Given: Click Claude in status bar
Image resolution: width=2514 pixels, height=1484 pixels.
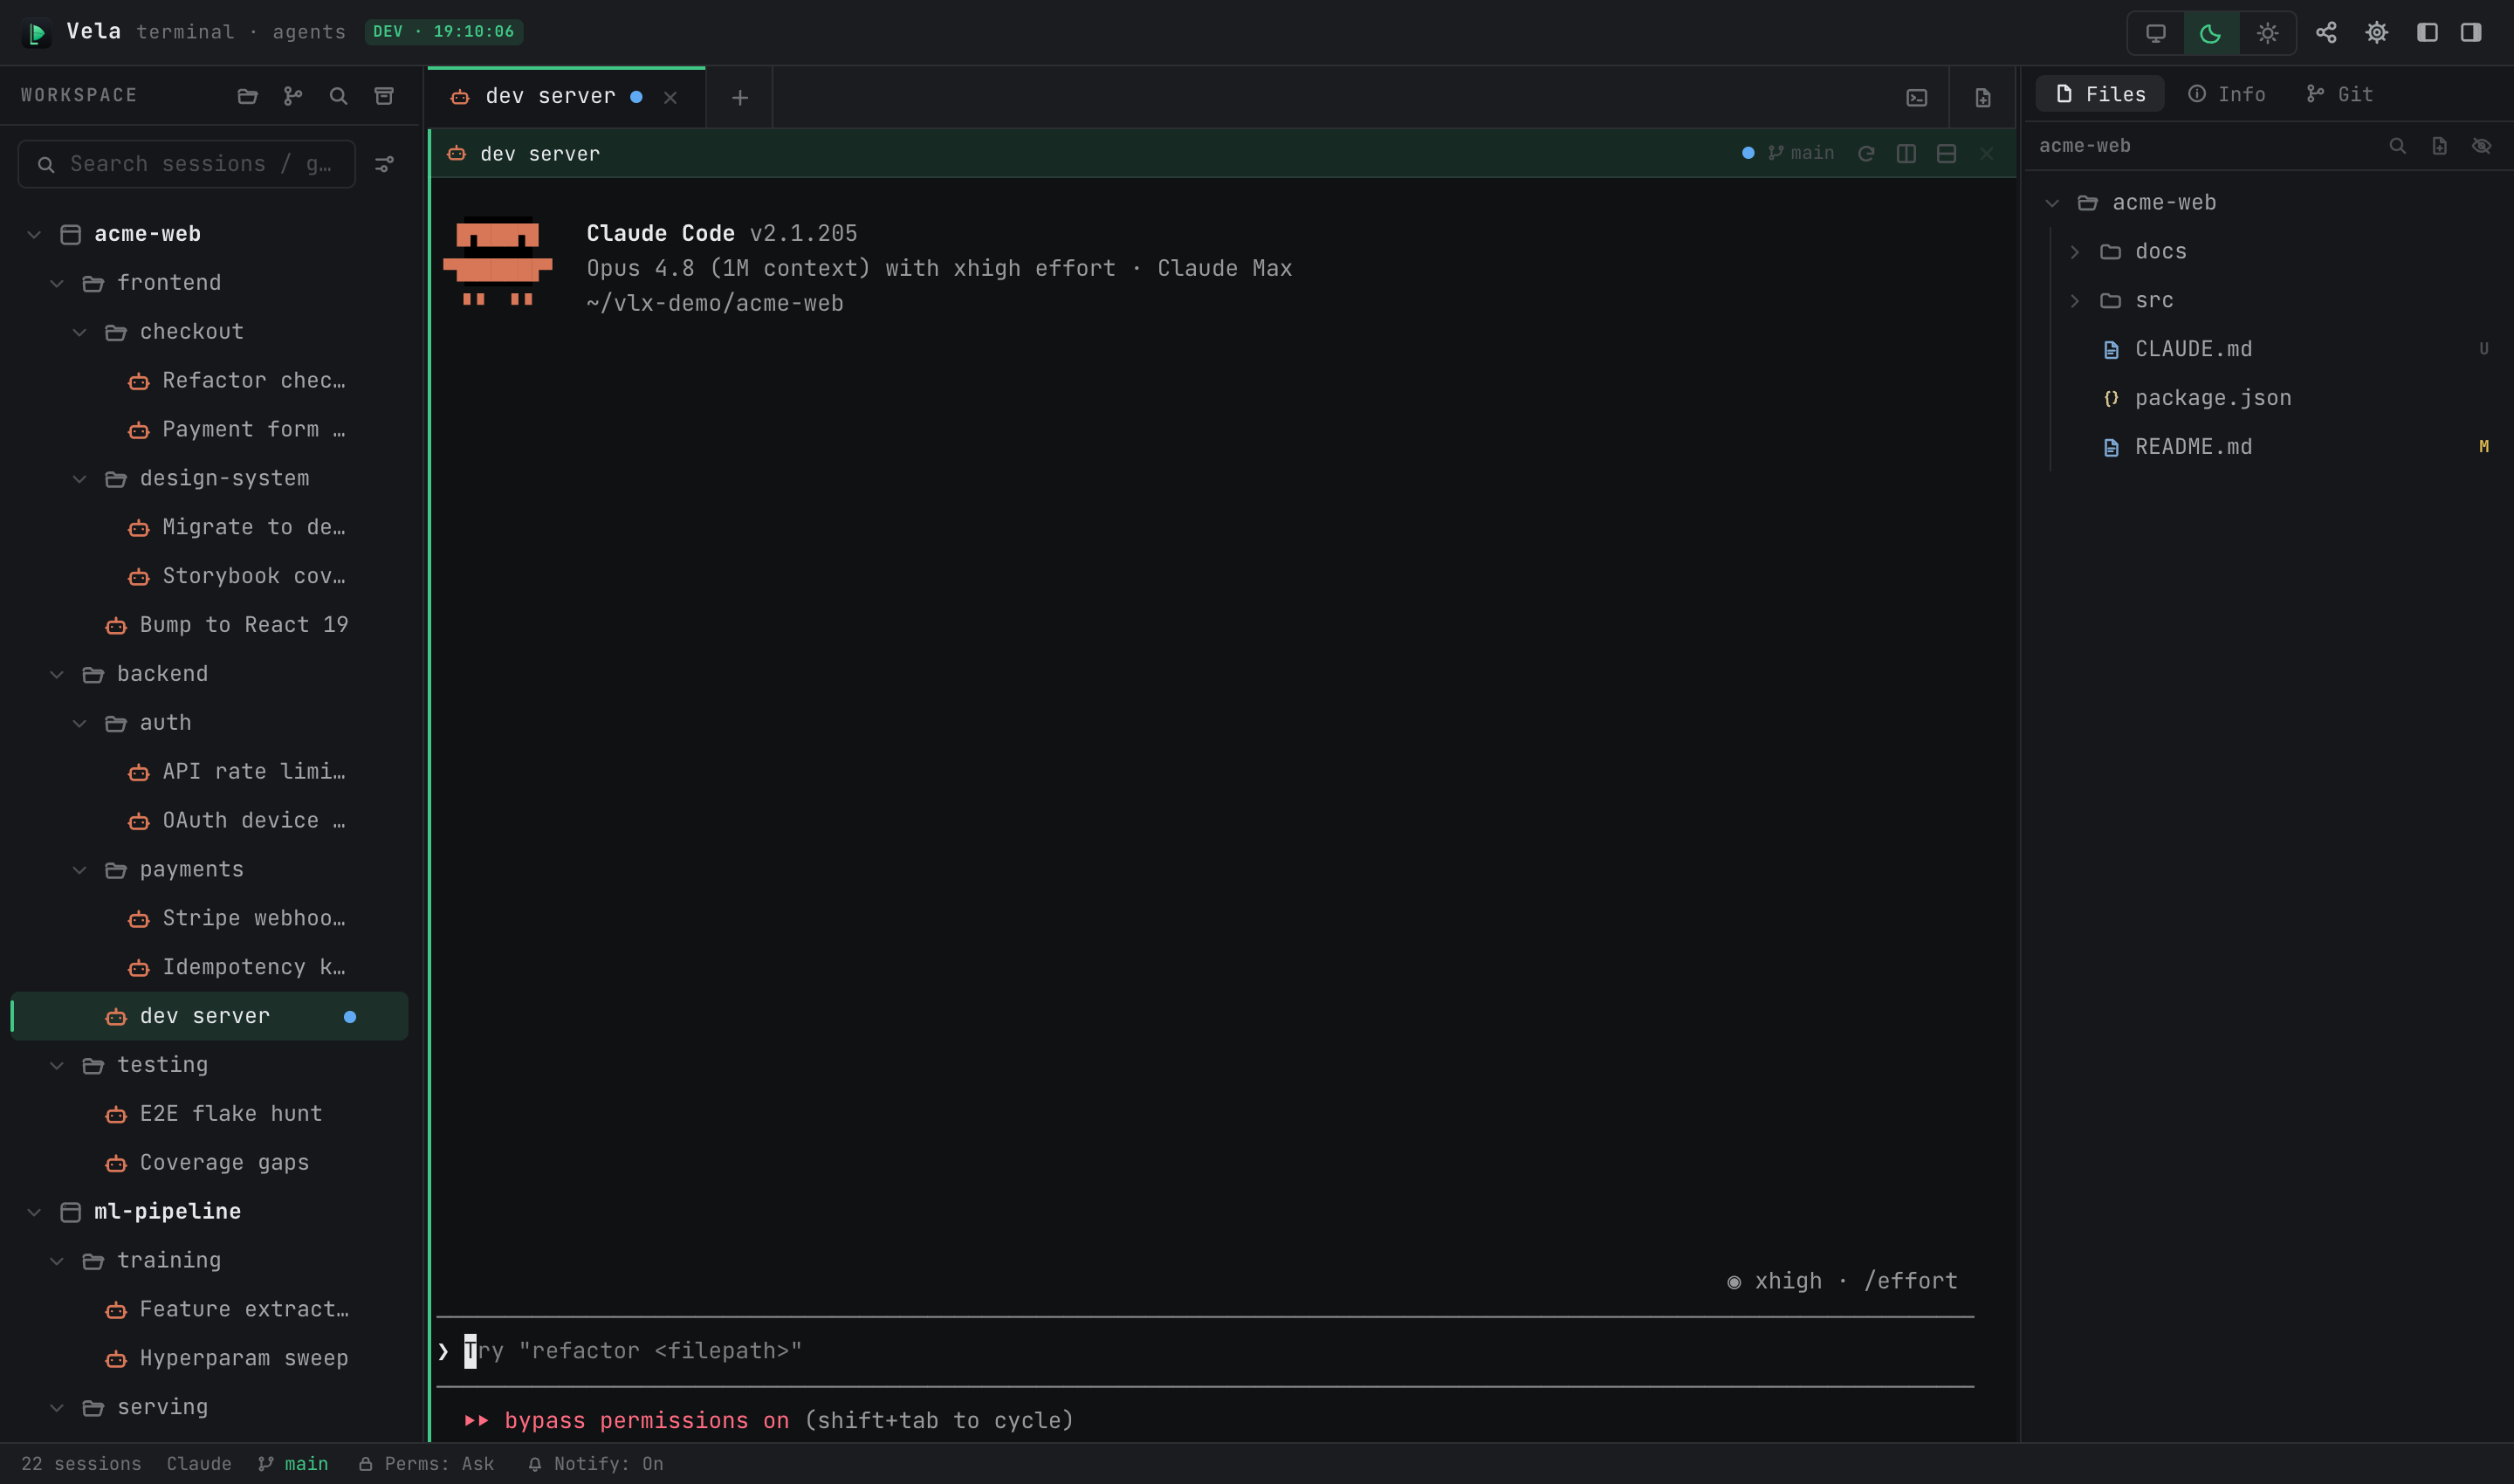Looking at the screenshot, I should (199, 1464).
